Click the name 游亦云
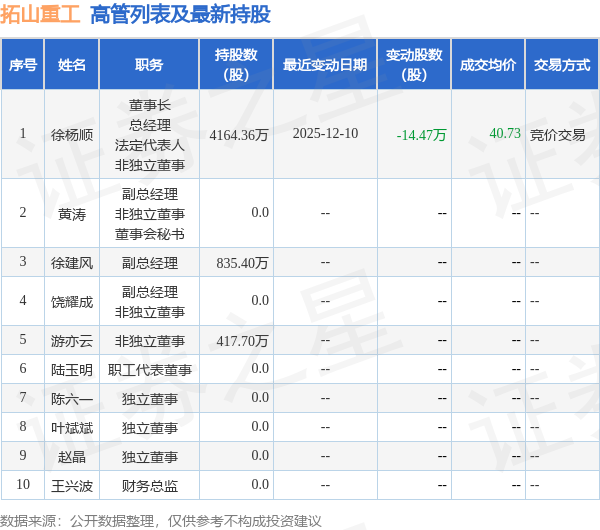Viewport: 600px width, 530px height. click(72, 341)
